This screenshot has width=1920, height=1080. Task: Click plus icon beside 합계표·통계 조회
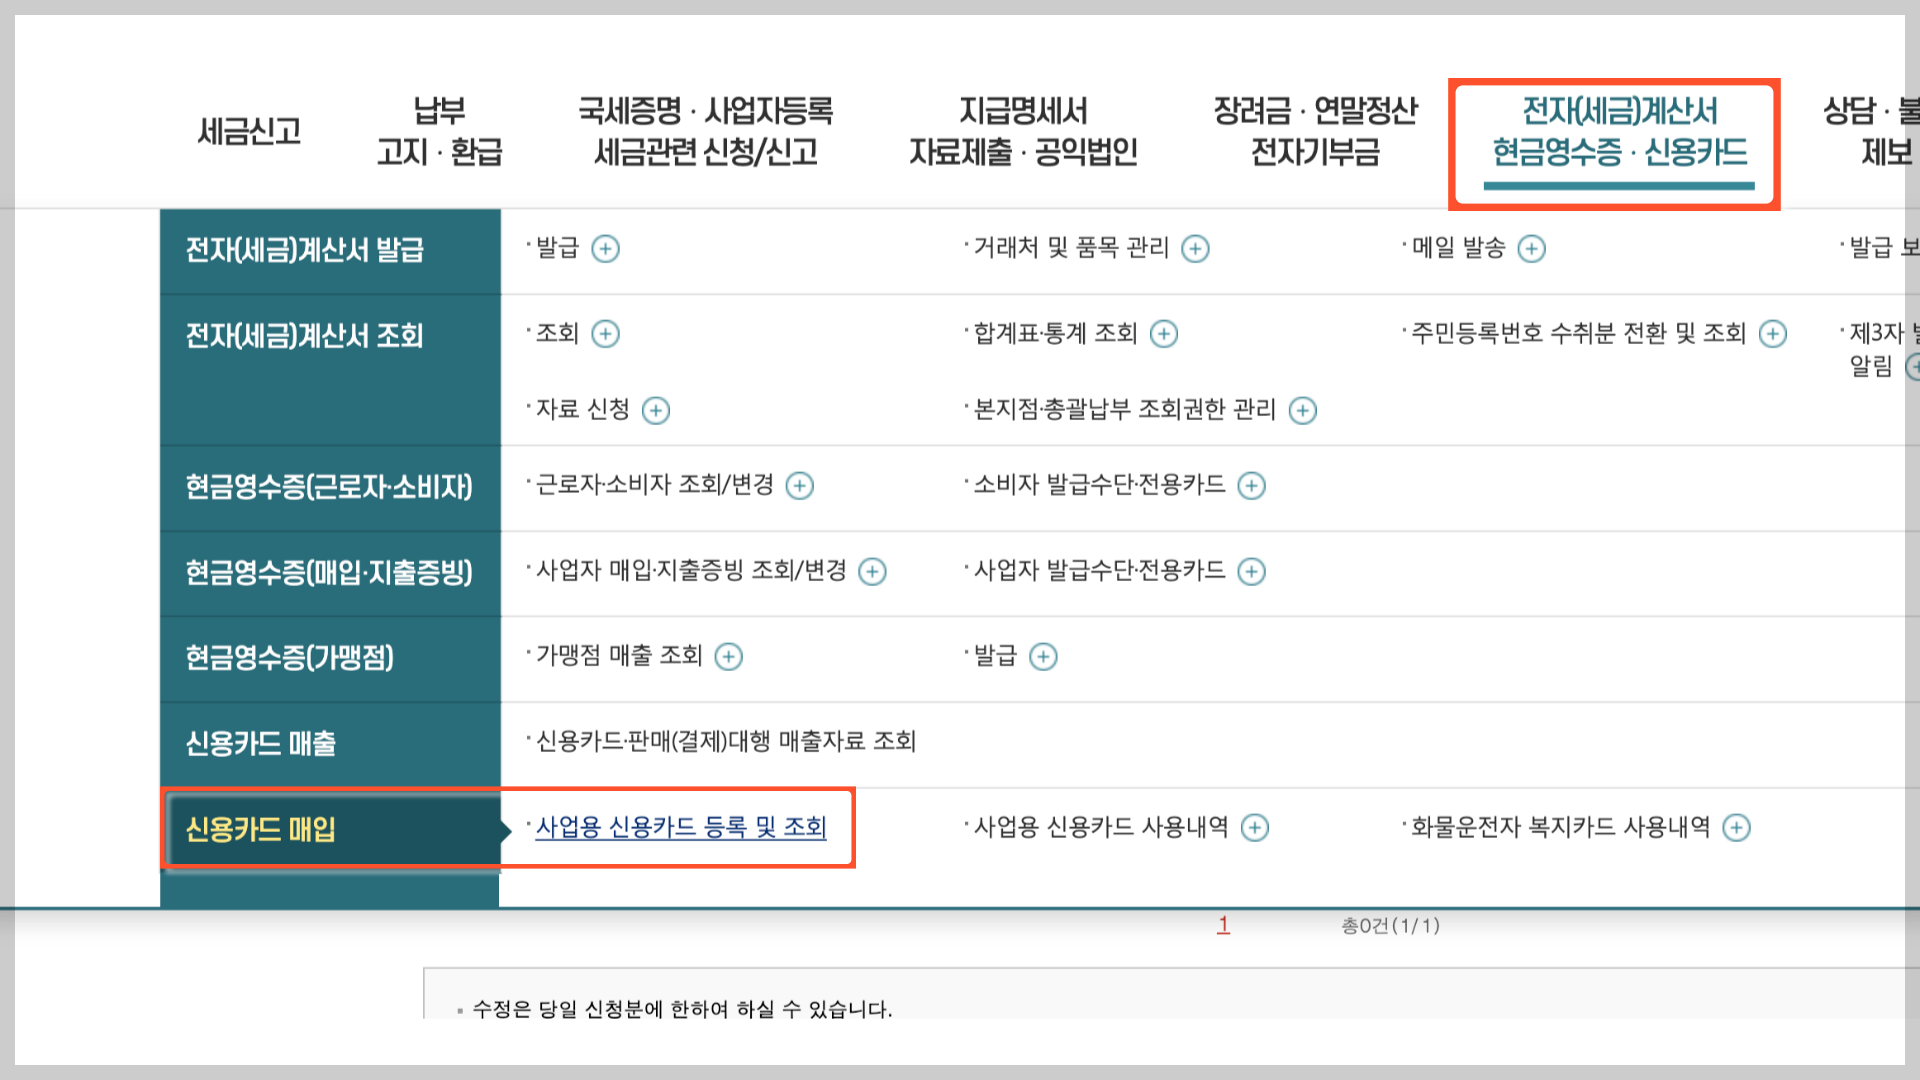point(1164,334)
